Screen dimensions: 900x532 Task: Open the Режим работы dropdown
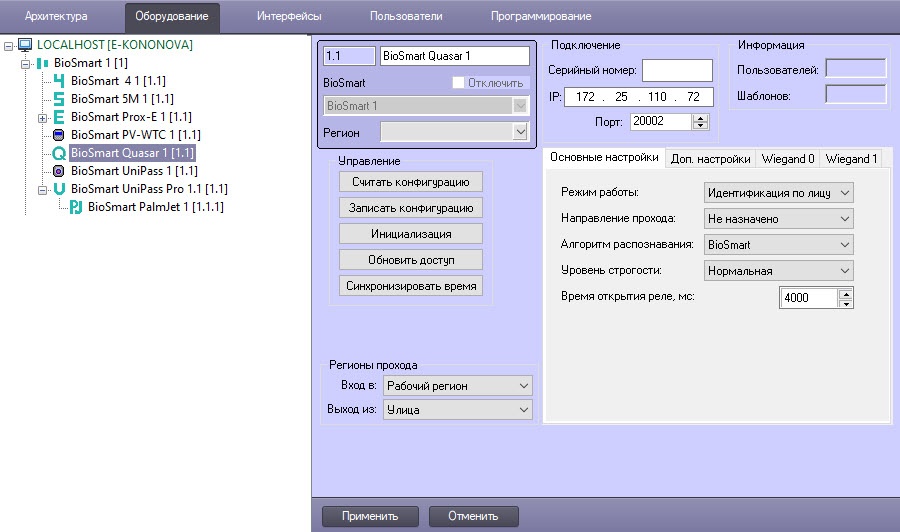778,192
